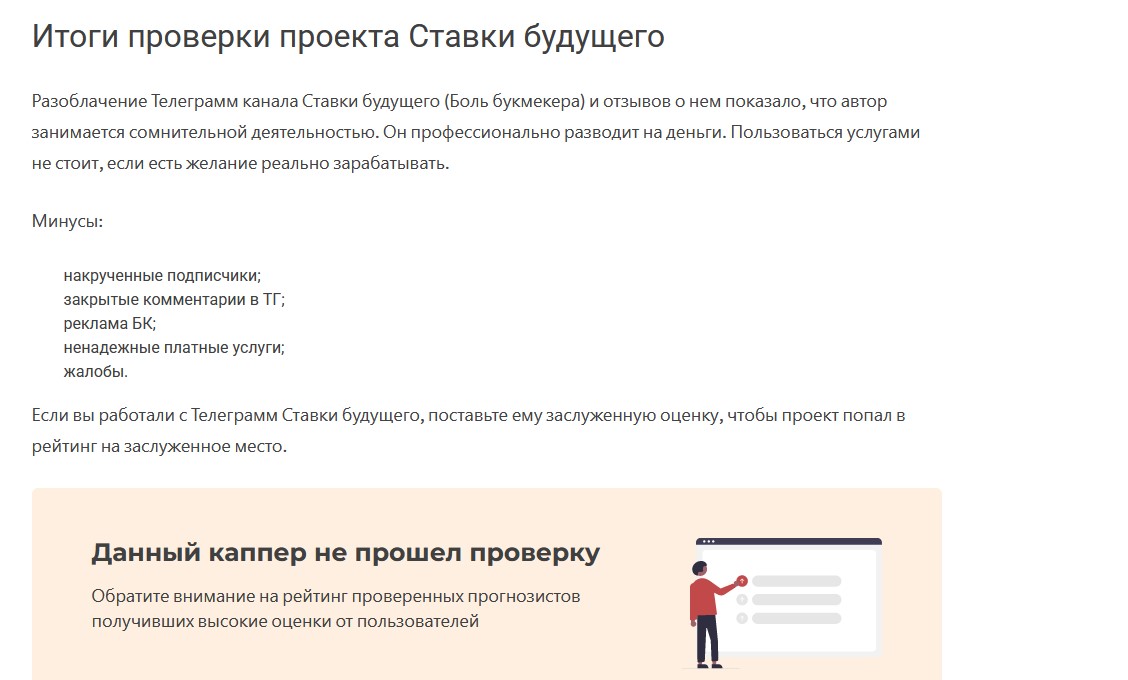Screen dimensions: 1128x680
Task: Click 'Данный каппер не прошел проверку' banner title
Action: (x=345, y=553)
